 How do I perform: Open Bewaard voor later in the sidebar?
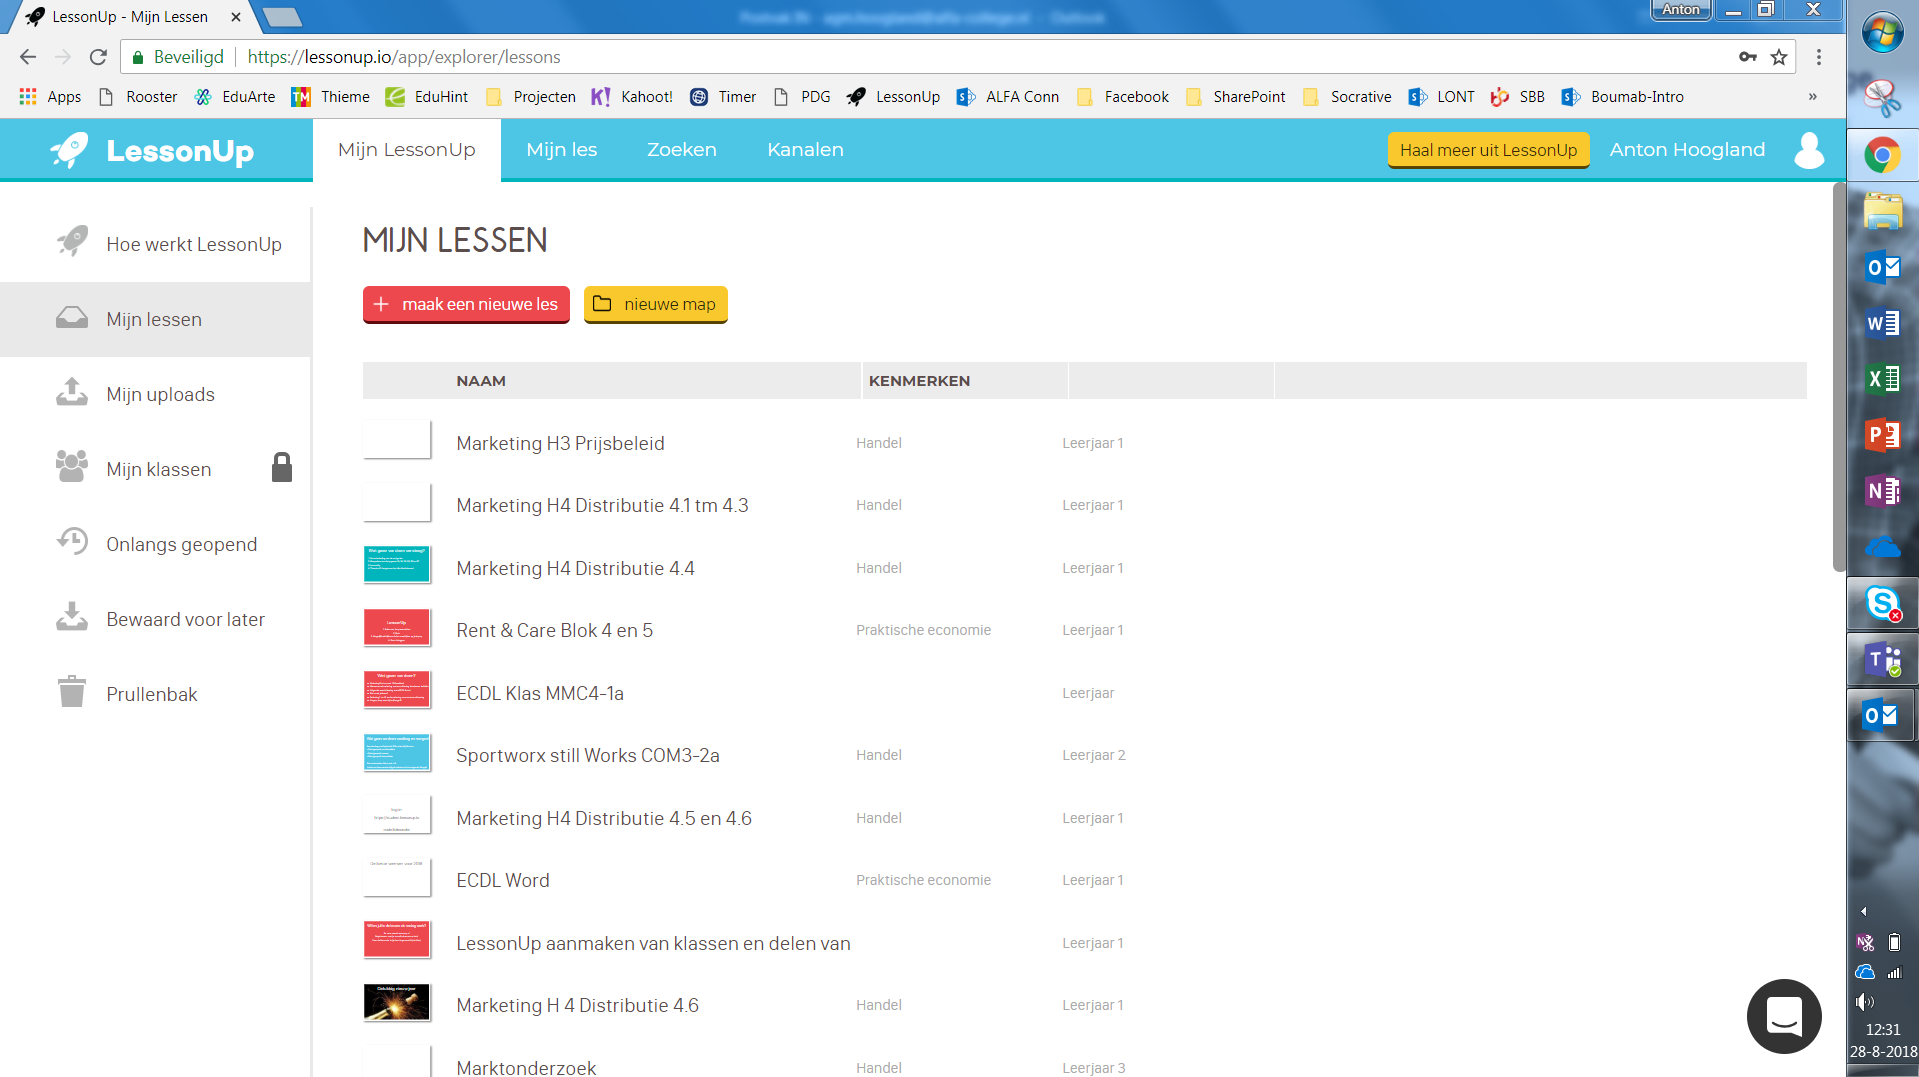185,618
